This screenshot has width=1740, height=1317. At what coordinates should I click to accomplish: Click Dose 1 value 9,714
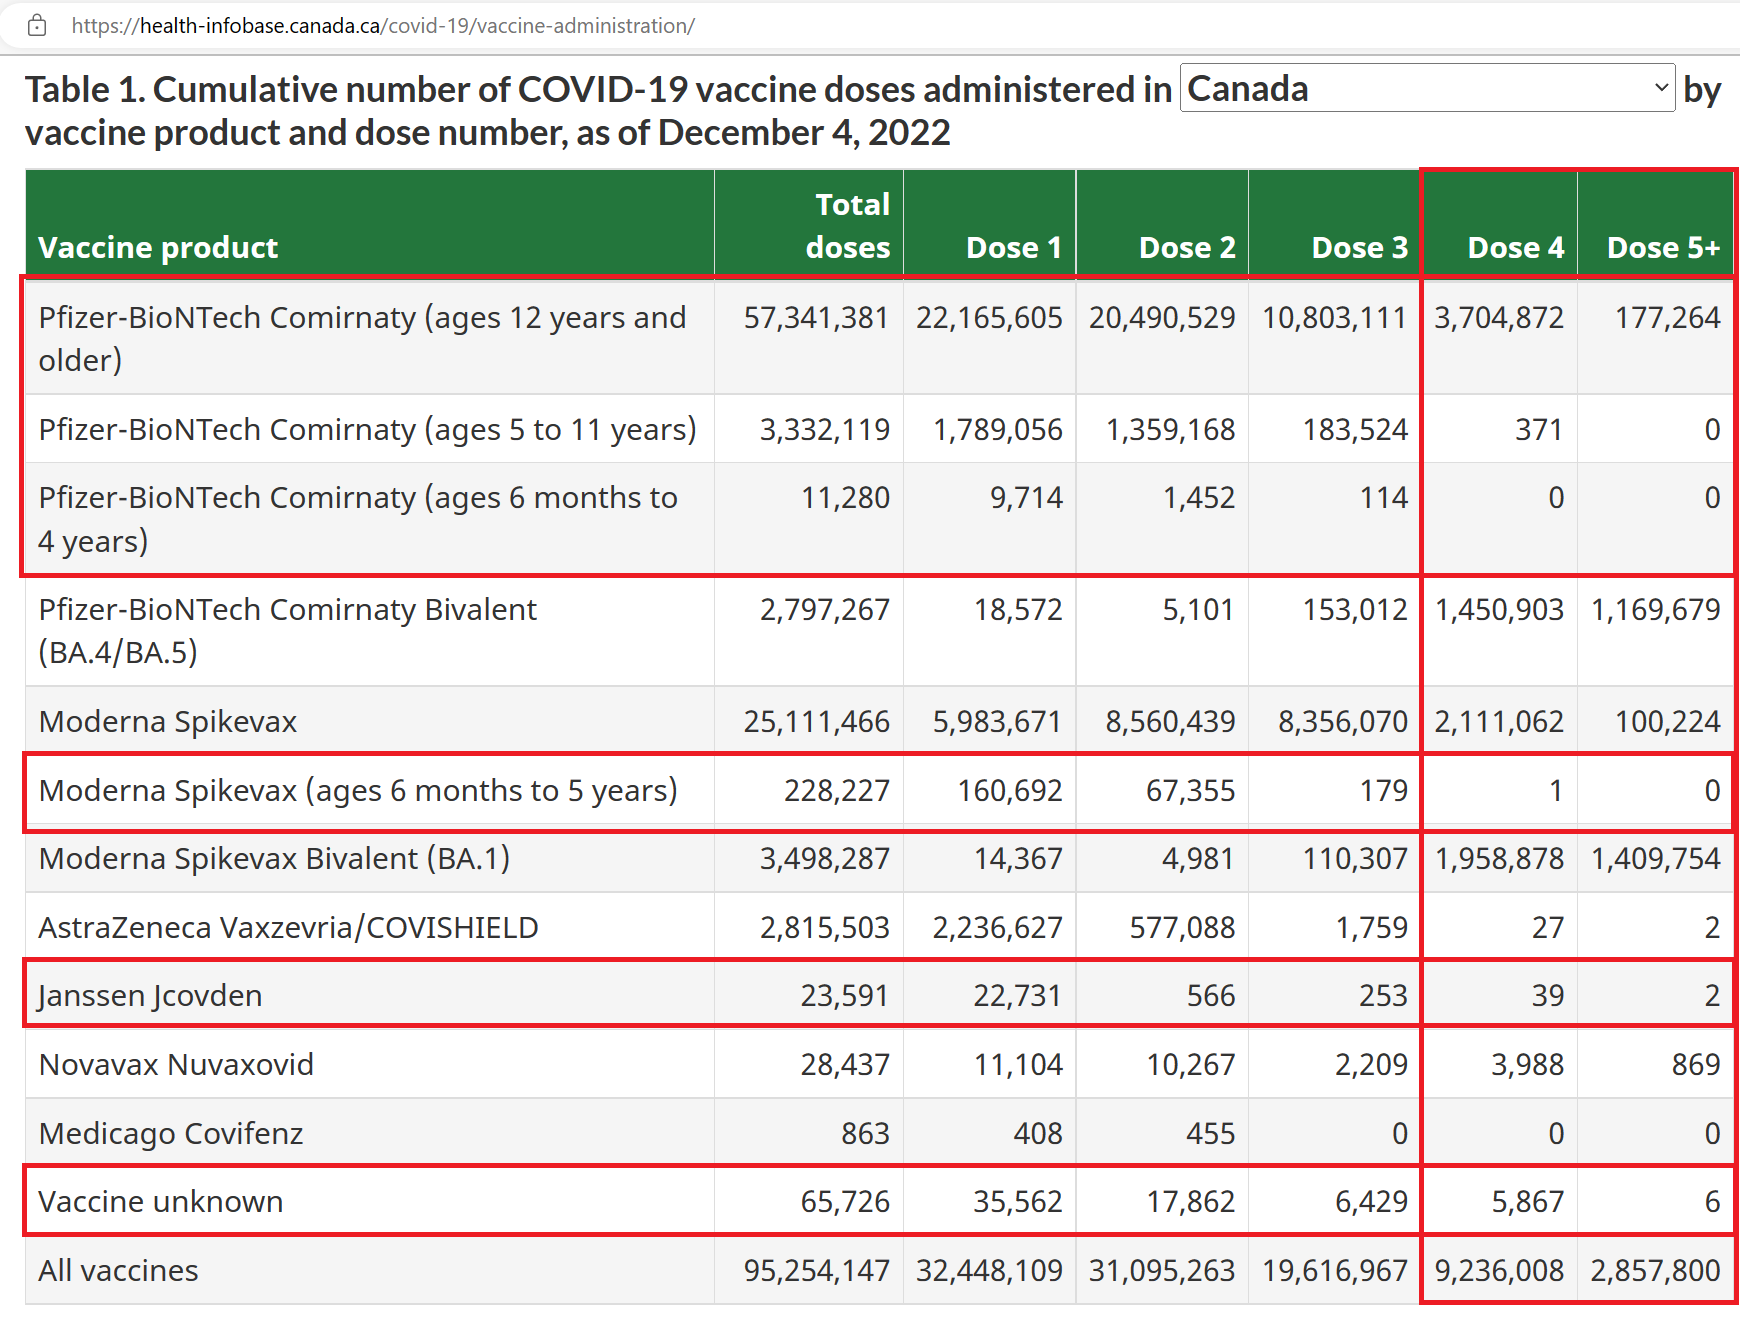1027,498
